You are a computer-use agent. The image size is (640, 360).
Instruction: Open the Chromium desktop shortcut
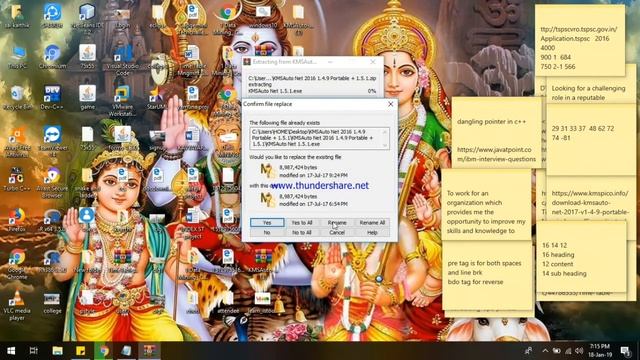point(52,58)
